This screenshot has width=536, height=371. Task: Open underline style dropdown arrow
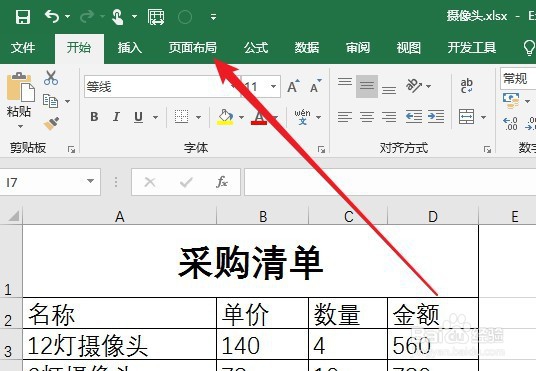click(x=155, y=117)
